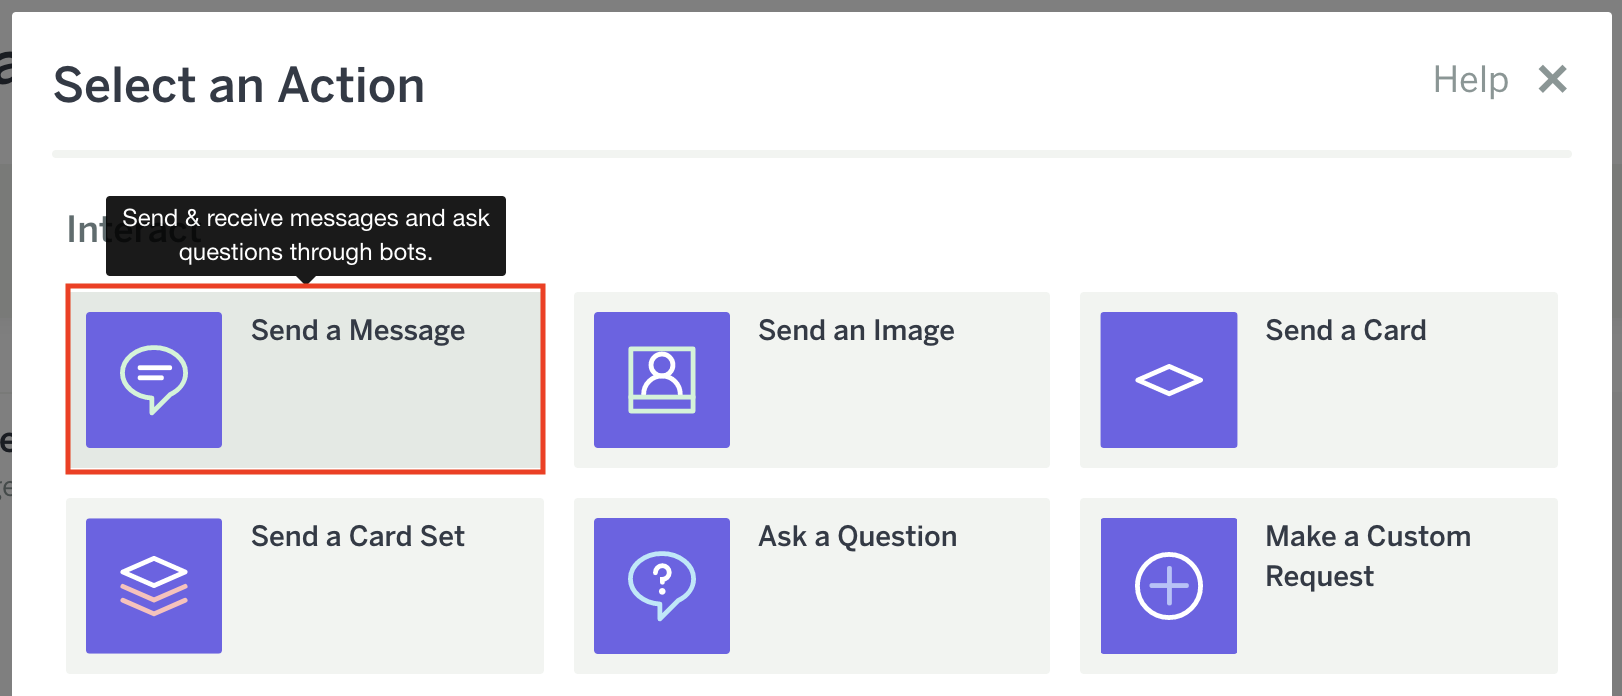
Task: Choose the "Send an Image" label
Action: point(856,331)
